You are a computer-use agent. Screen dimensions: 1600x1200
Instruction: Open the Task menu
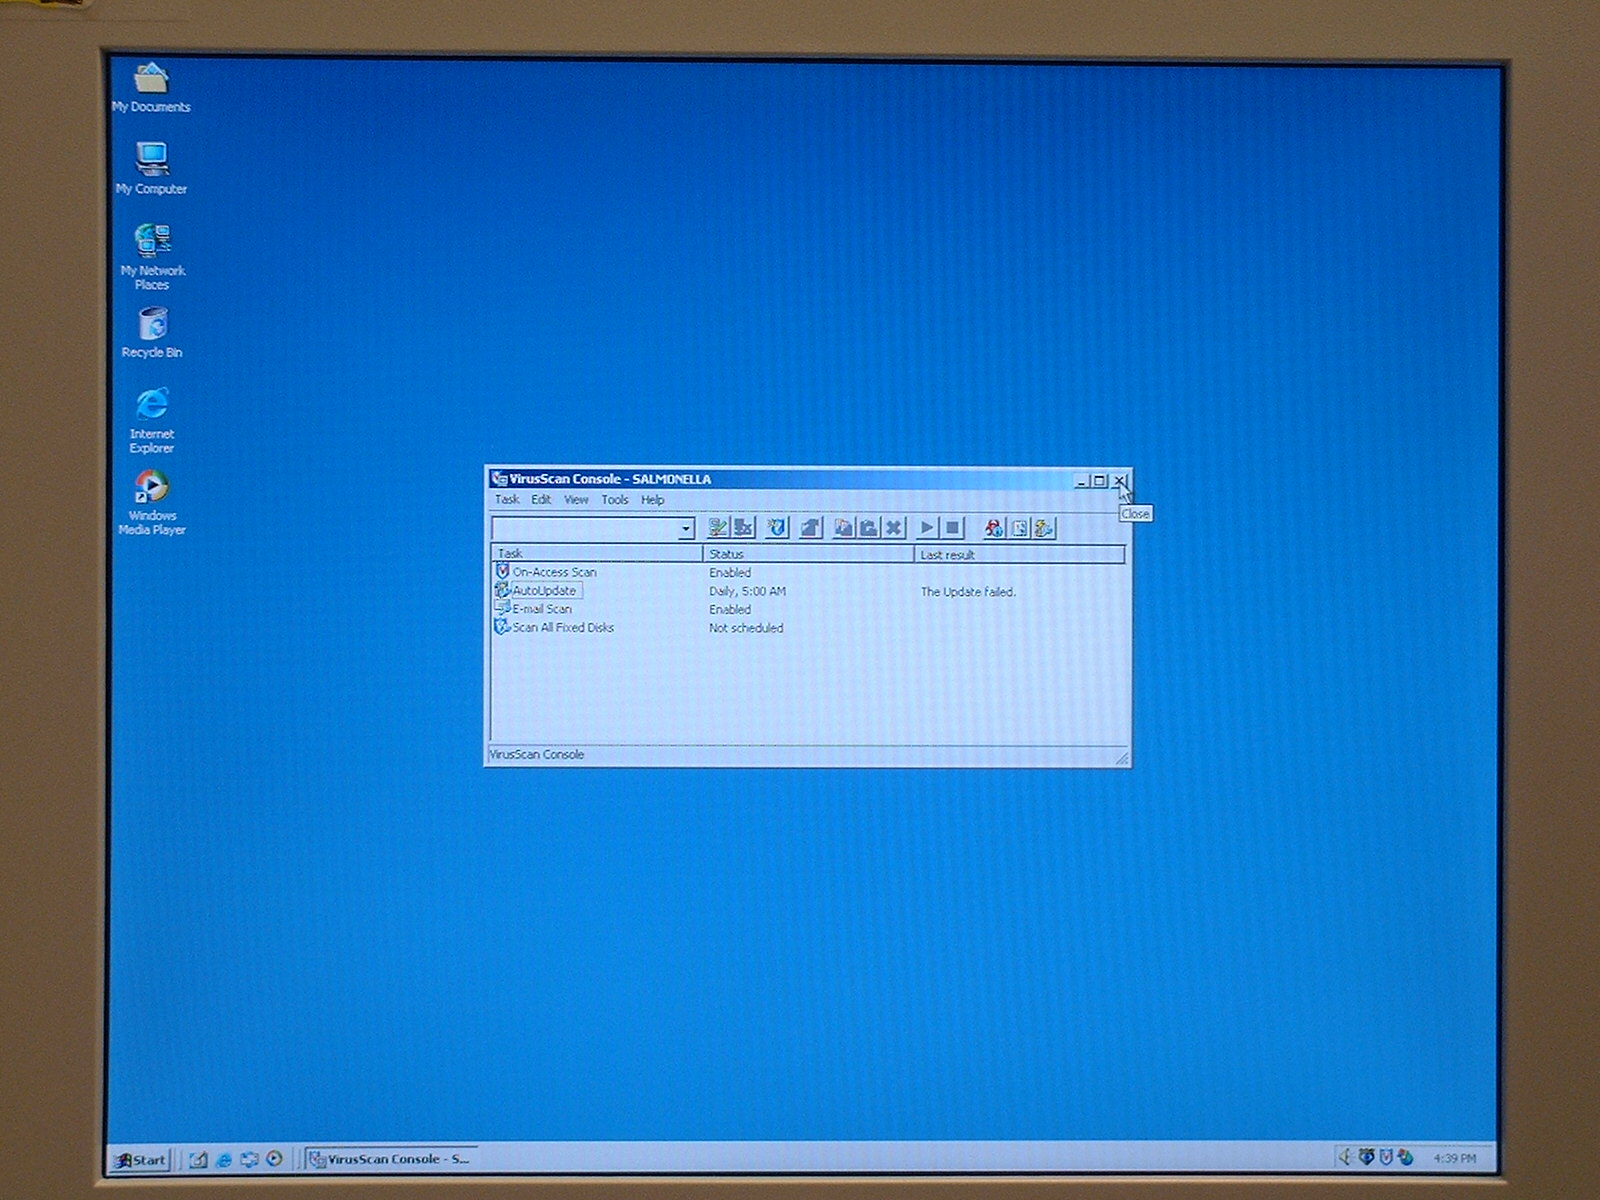click(x=507, y=500)
